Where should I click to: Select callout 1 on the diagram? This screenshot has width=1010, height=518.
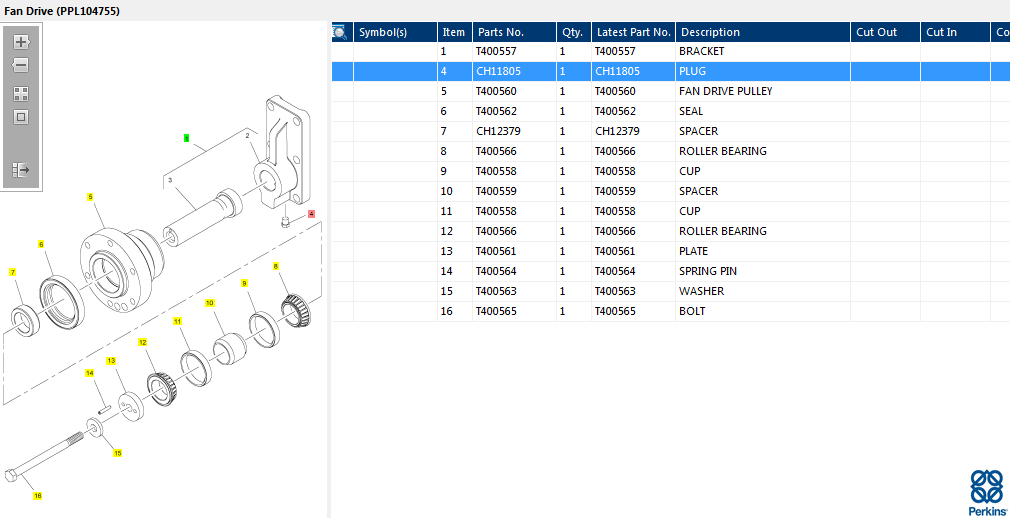(187, 138)
